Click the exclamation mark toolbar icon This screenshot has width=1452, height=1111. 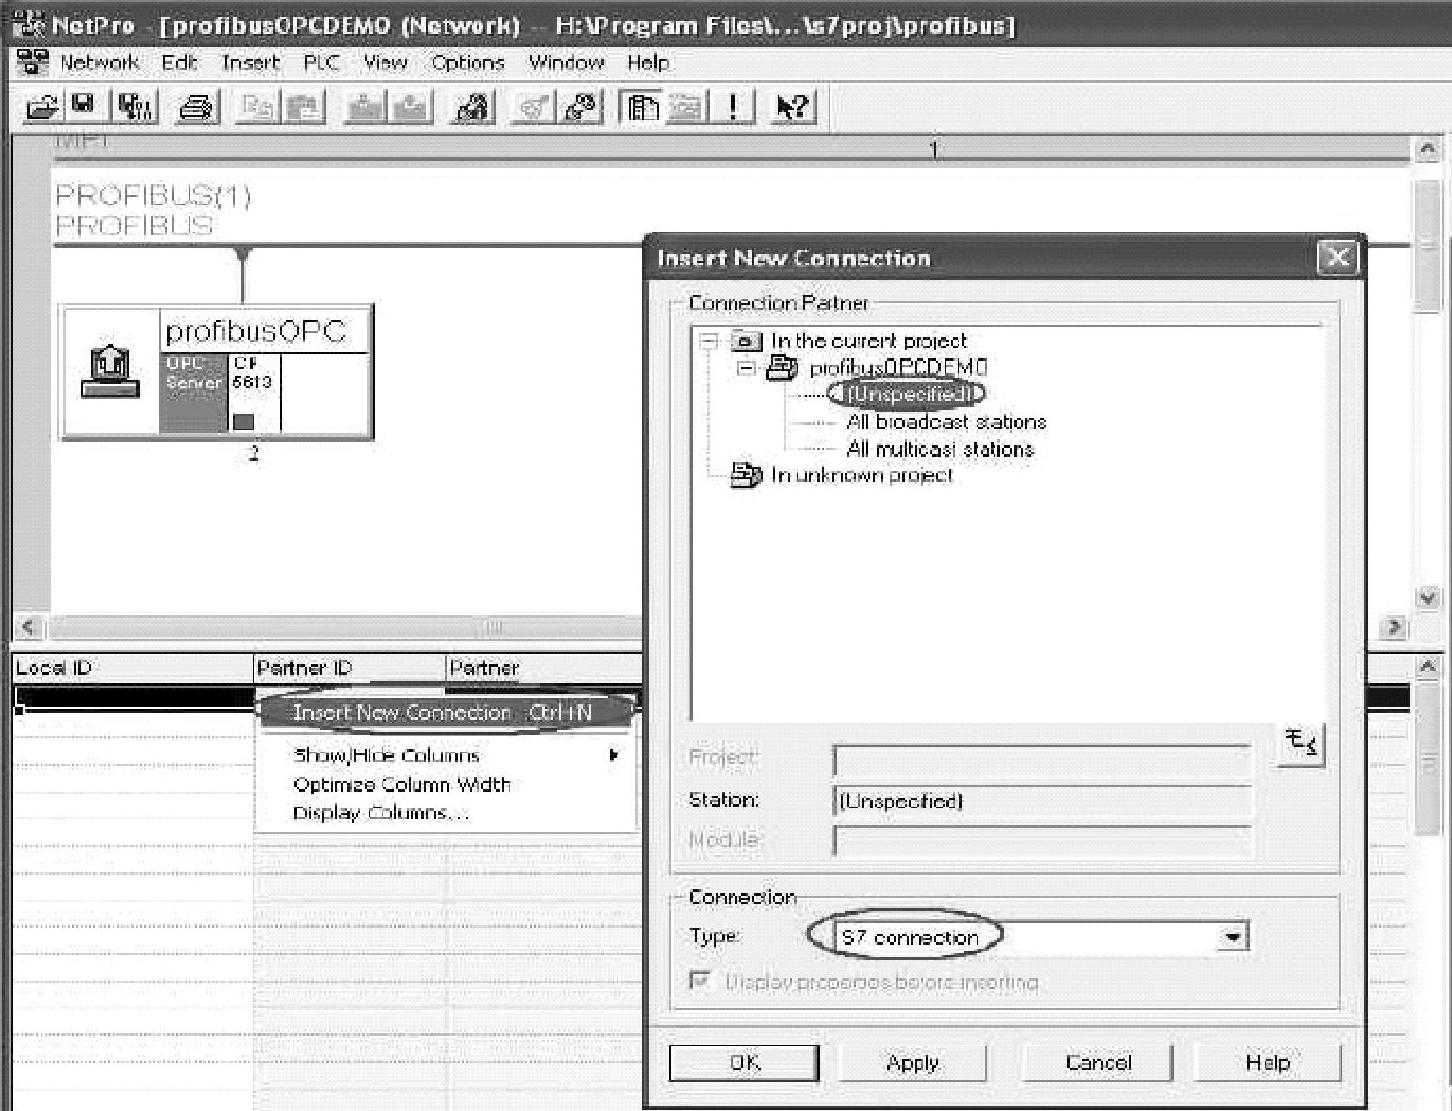pos(734,107)
